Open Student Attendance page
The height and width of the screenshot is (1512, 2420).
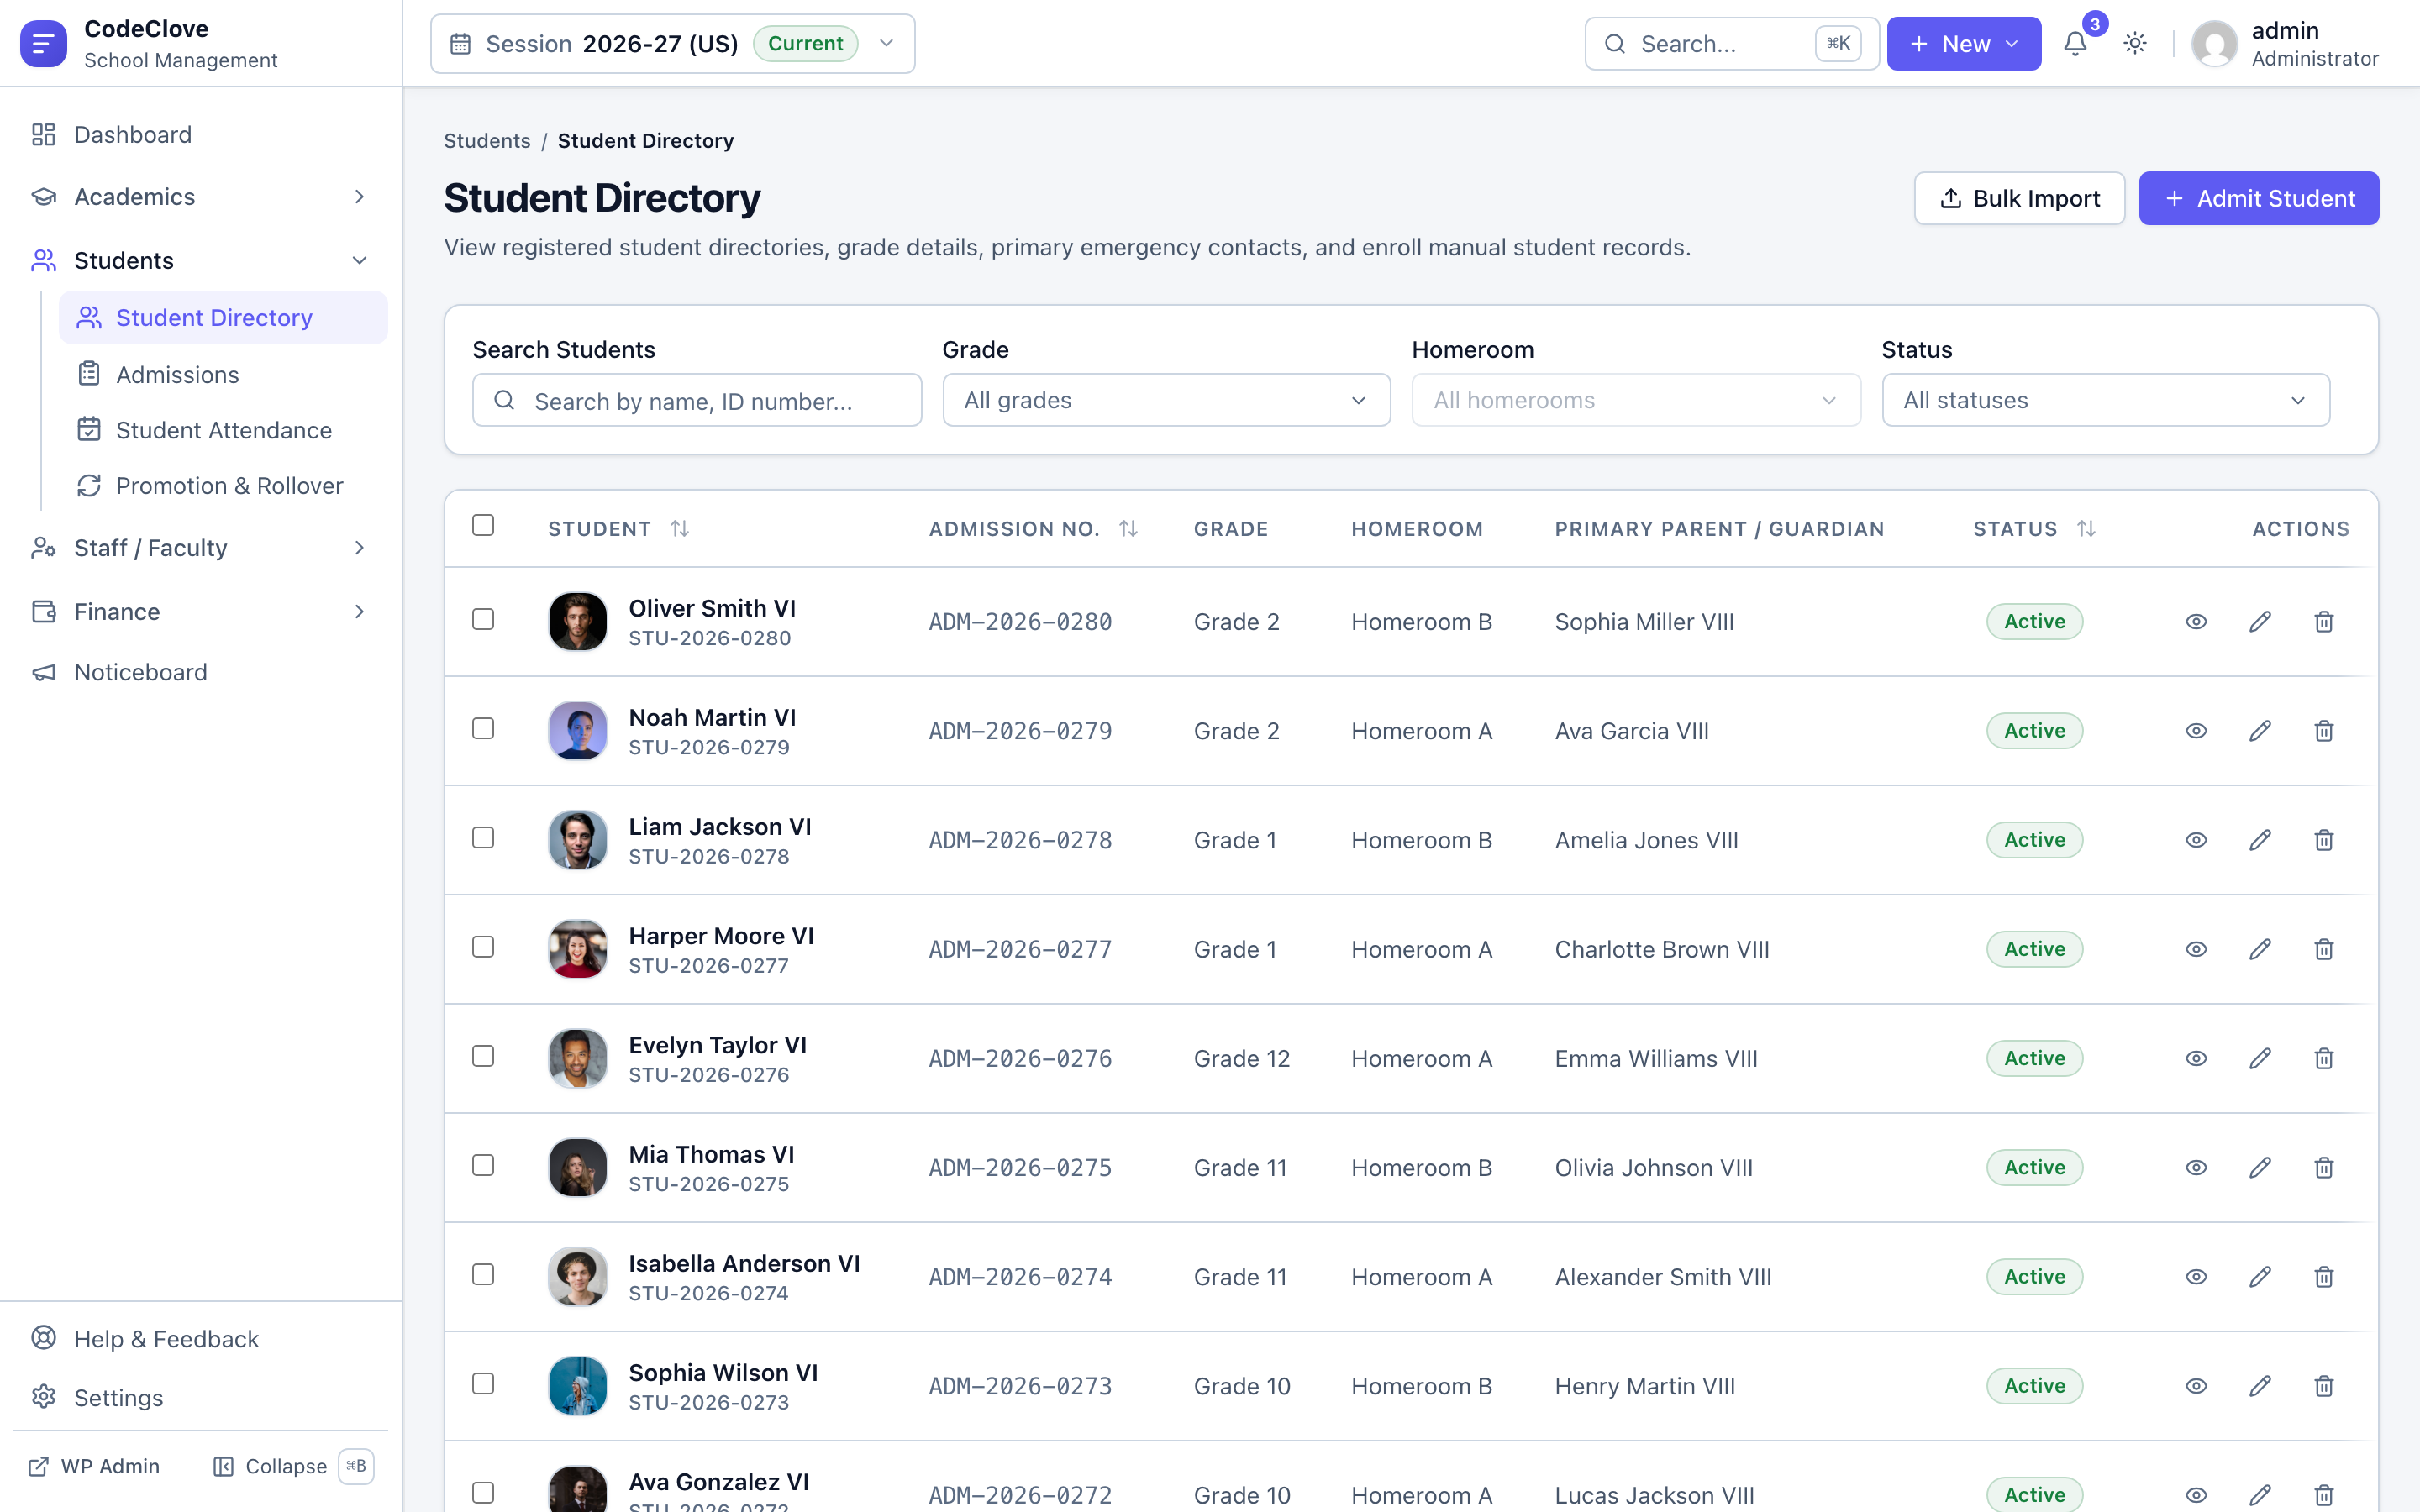click(223, 430)
